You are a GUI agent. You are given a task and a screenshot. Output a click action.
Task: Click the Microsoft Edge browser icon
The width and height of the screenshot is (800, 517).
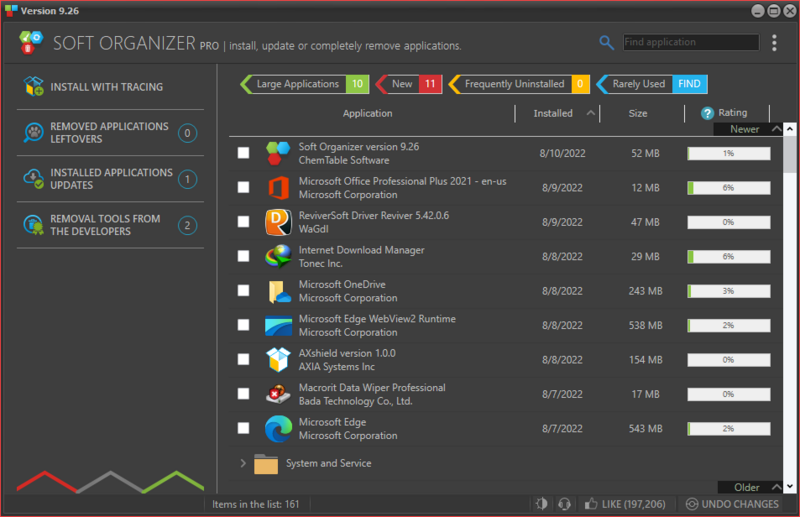(x=278, y=428)
